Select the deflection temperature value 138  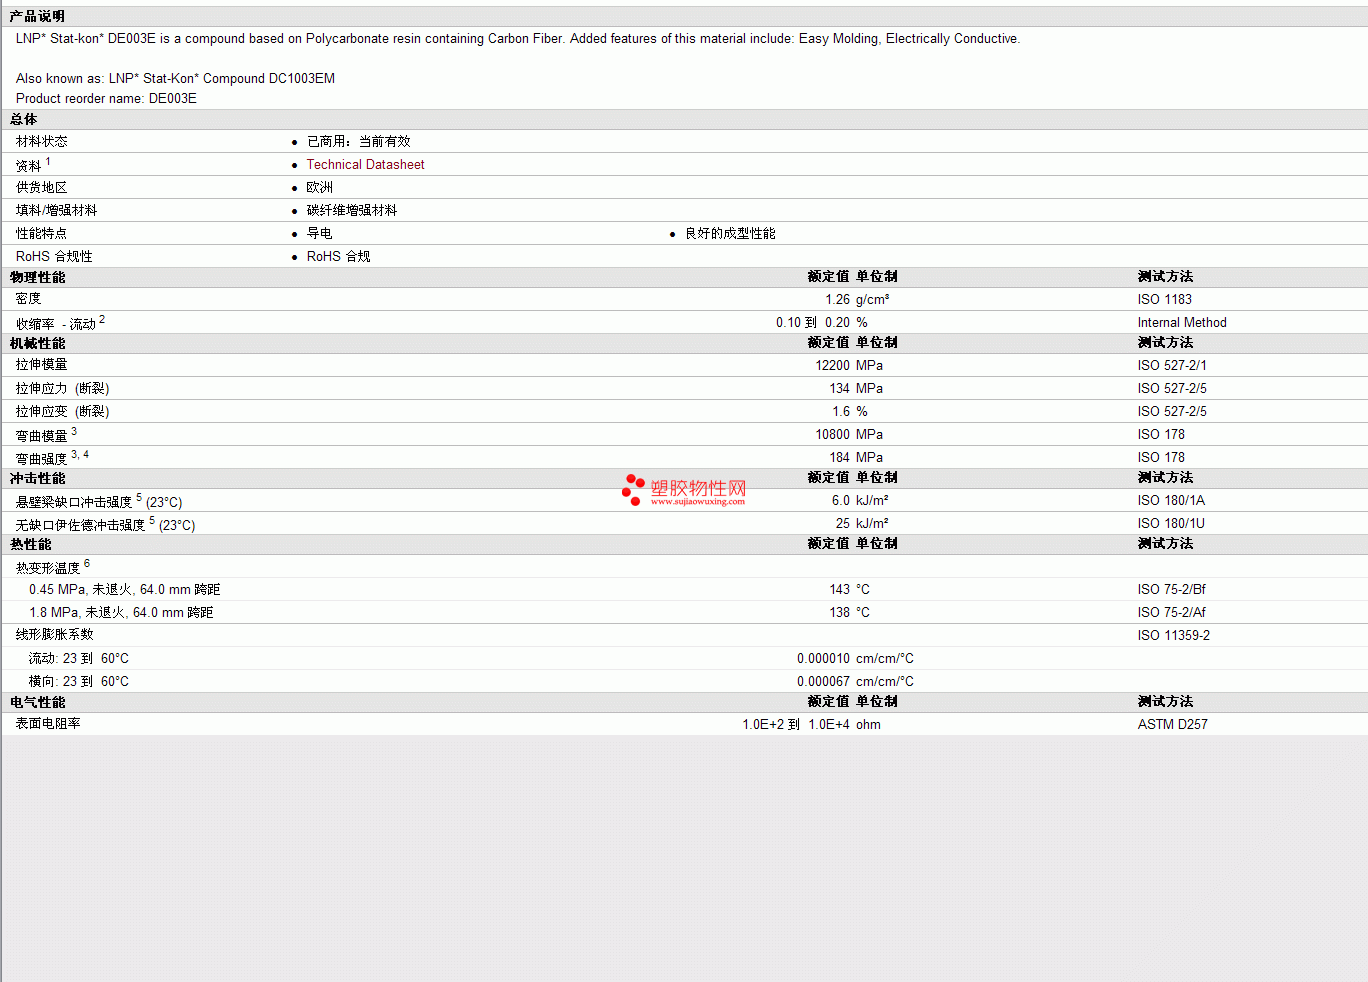click(839, 613)
